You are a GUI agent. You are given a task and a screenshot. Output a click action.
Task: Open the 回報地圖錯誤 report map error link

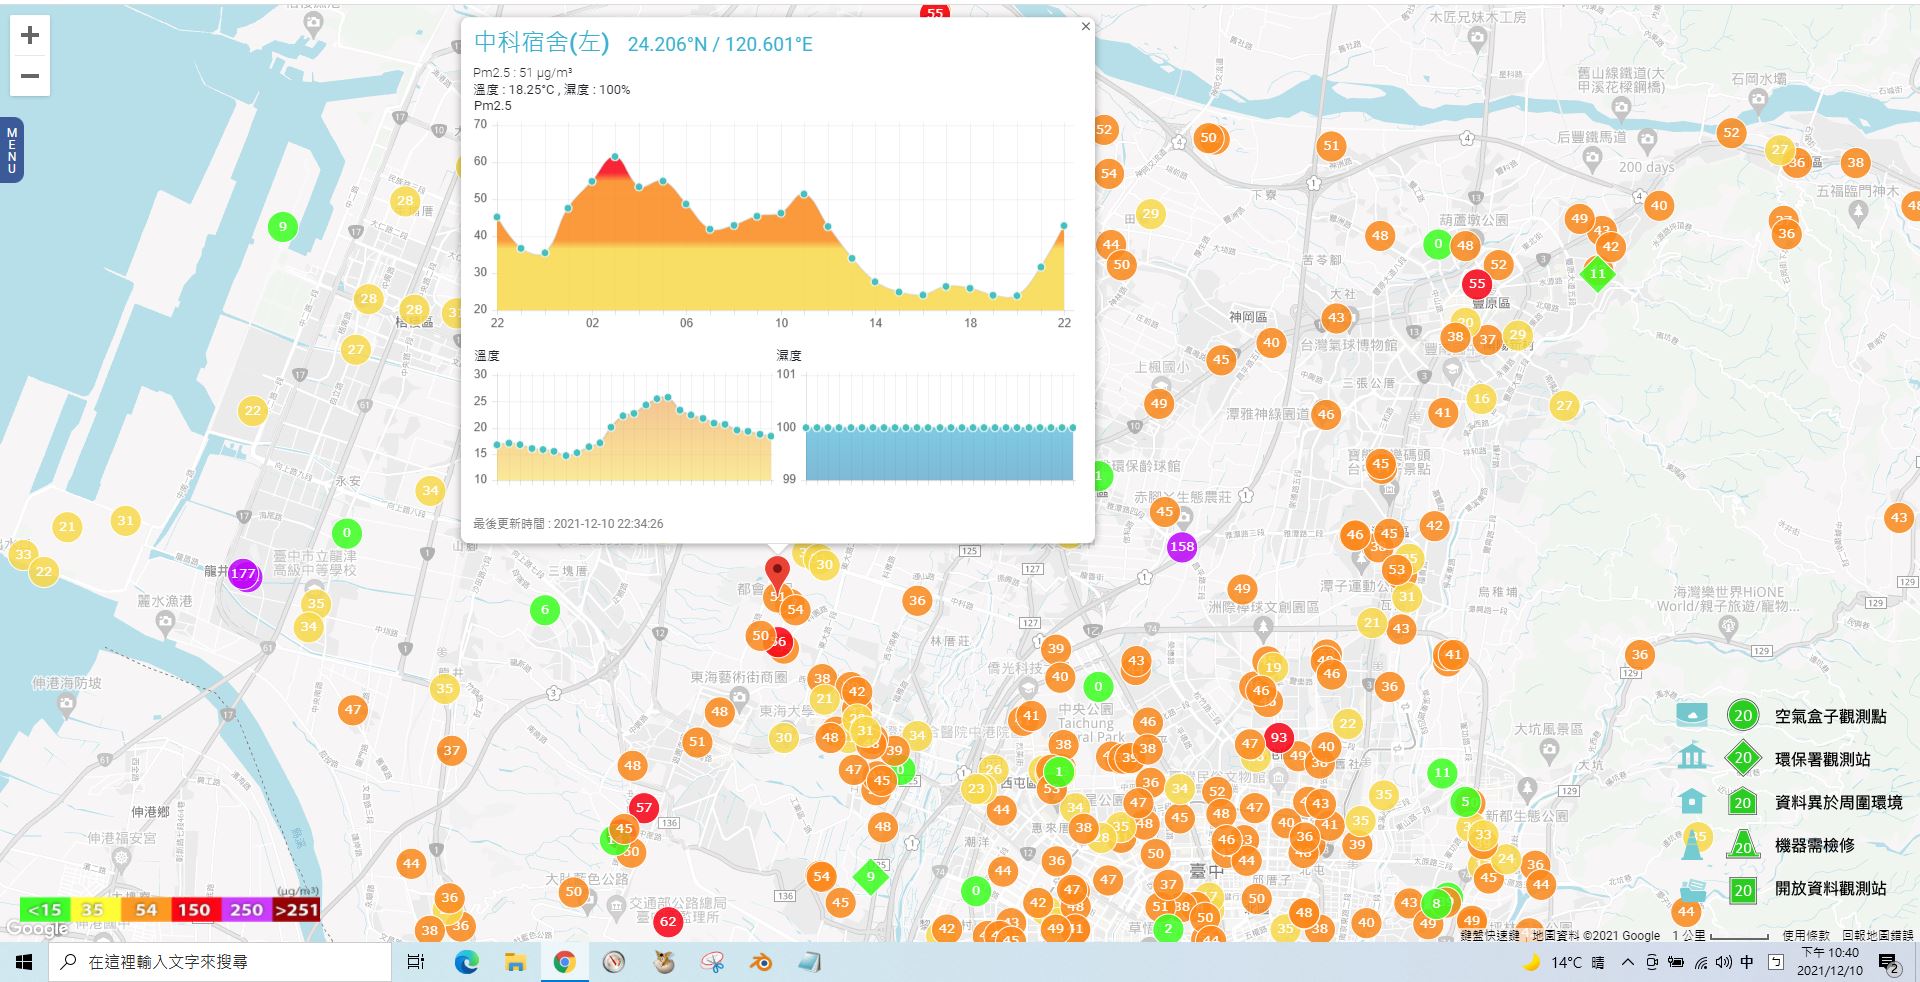pyautogui.click(x=1878, y=935)
